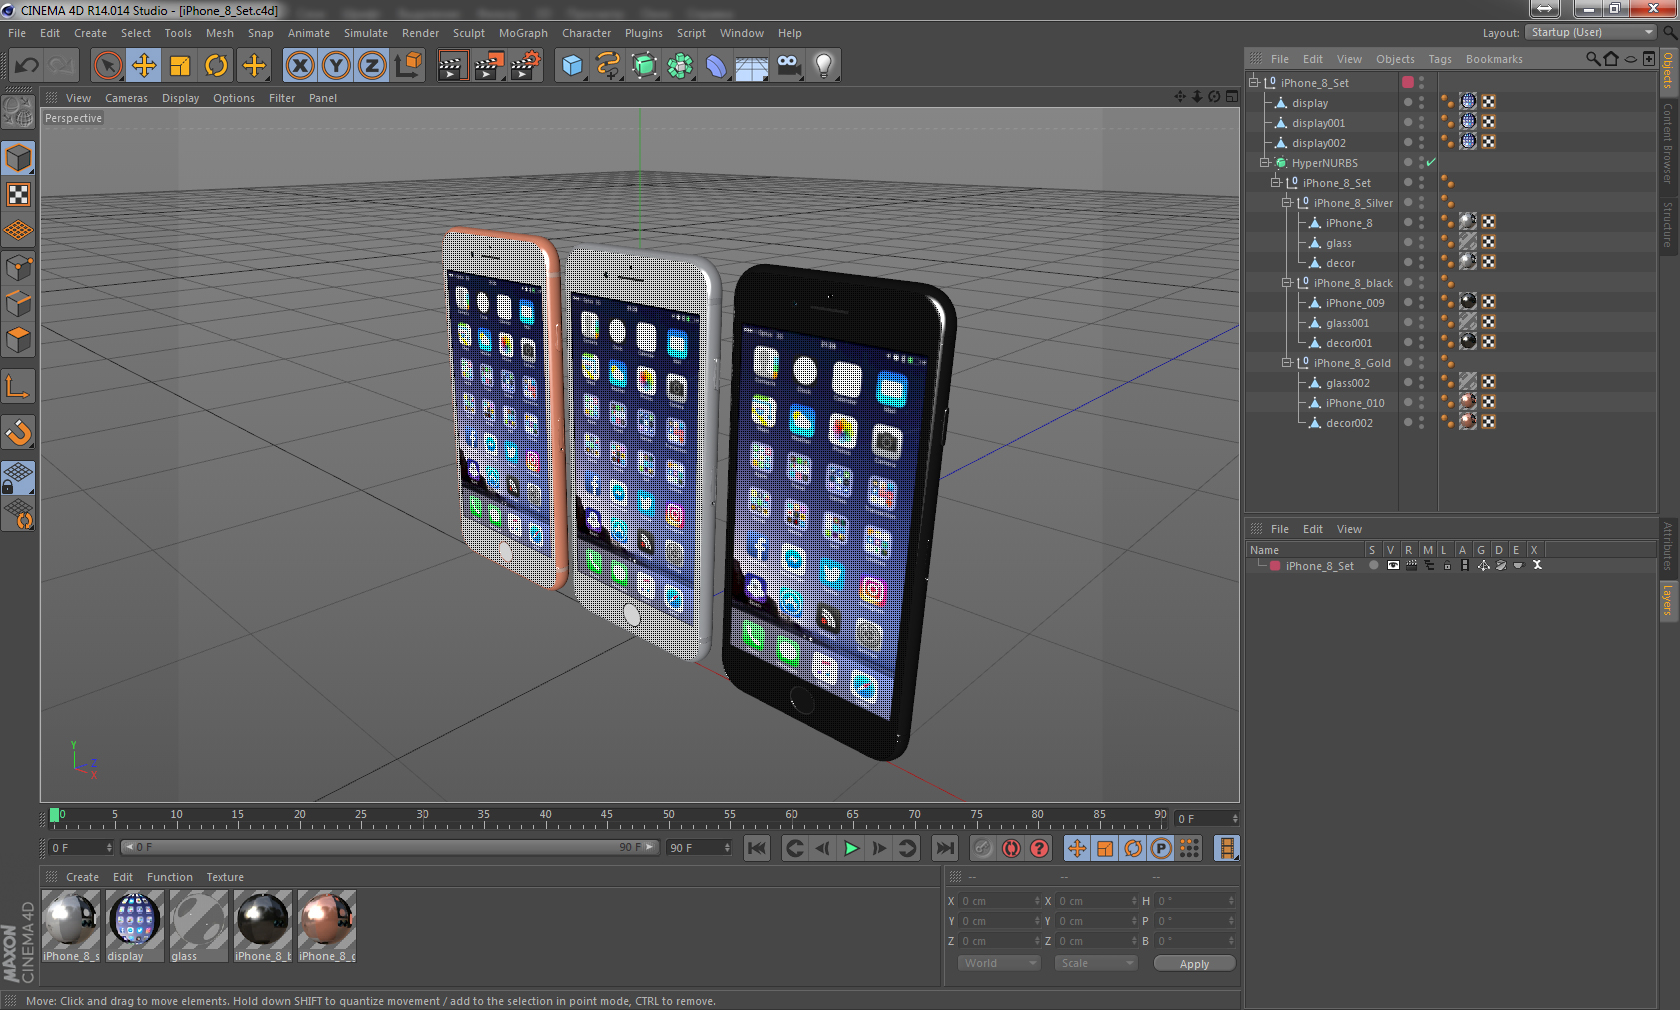Viewport: 1680px width, 1010px height.
Task: Add HyperNURBS generator icon
Action: click(x=645, y=66)
